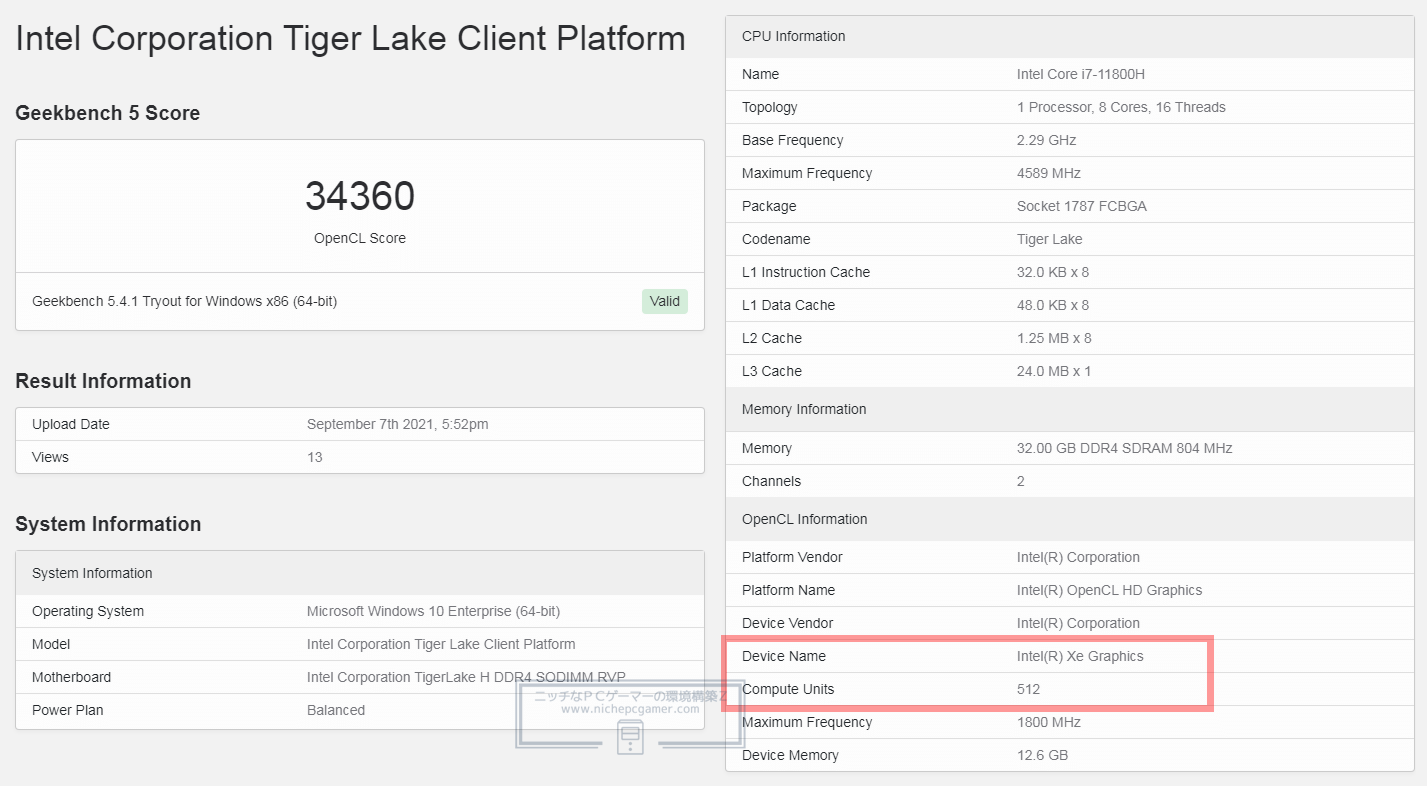Click the Topology value 8 Cores, 16 Threads

click(x=1121, y=107)
